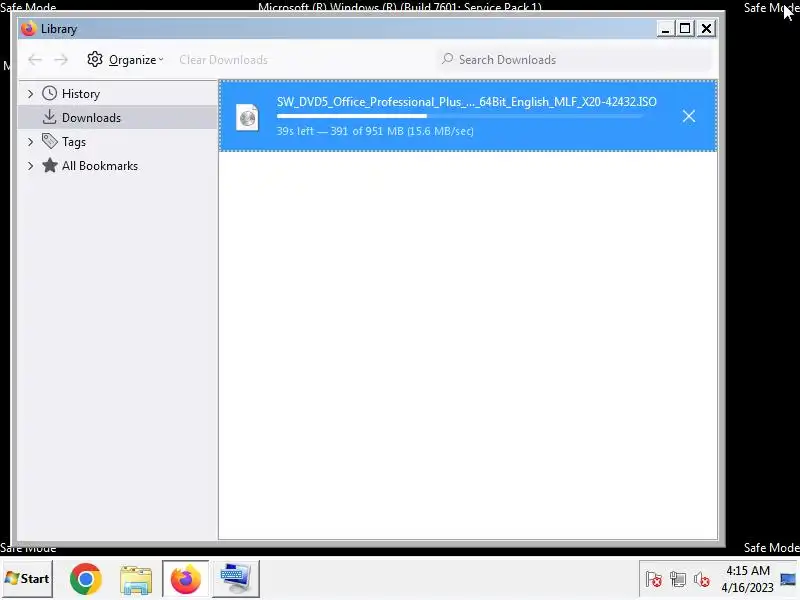Click the Action Center flag tray icon

click(654, 580)
